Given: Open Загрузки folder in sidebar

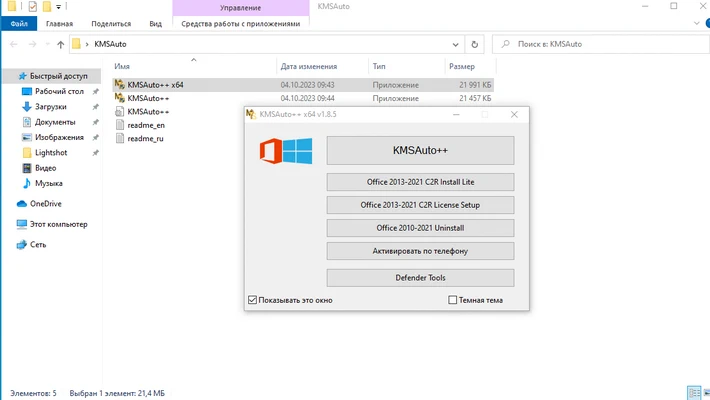Looking at the screenshot, I should click(51, 107).
